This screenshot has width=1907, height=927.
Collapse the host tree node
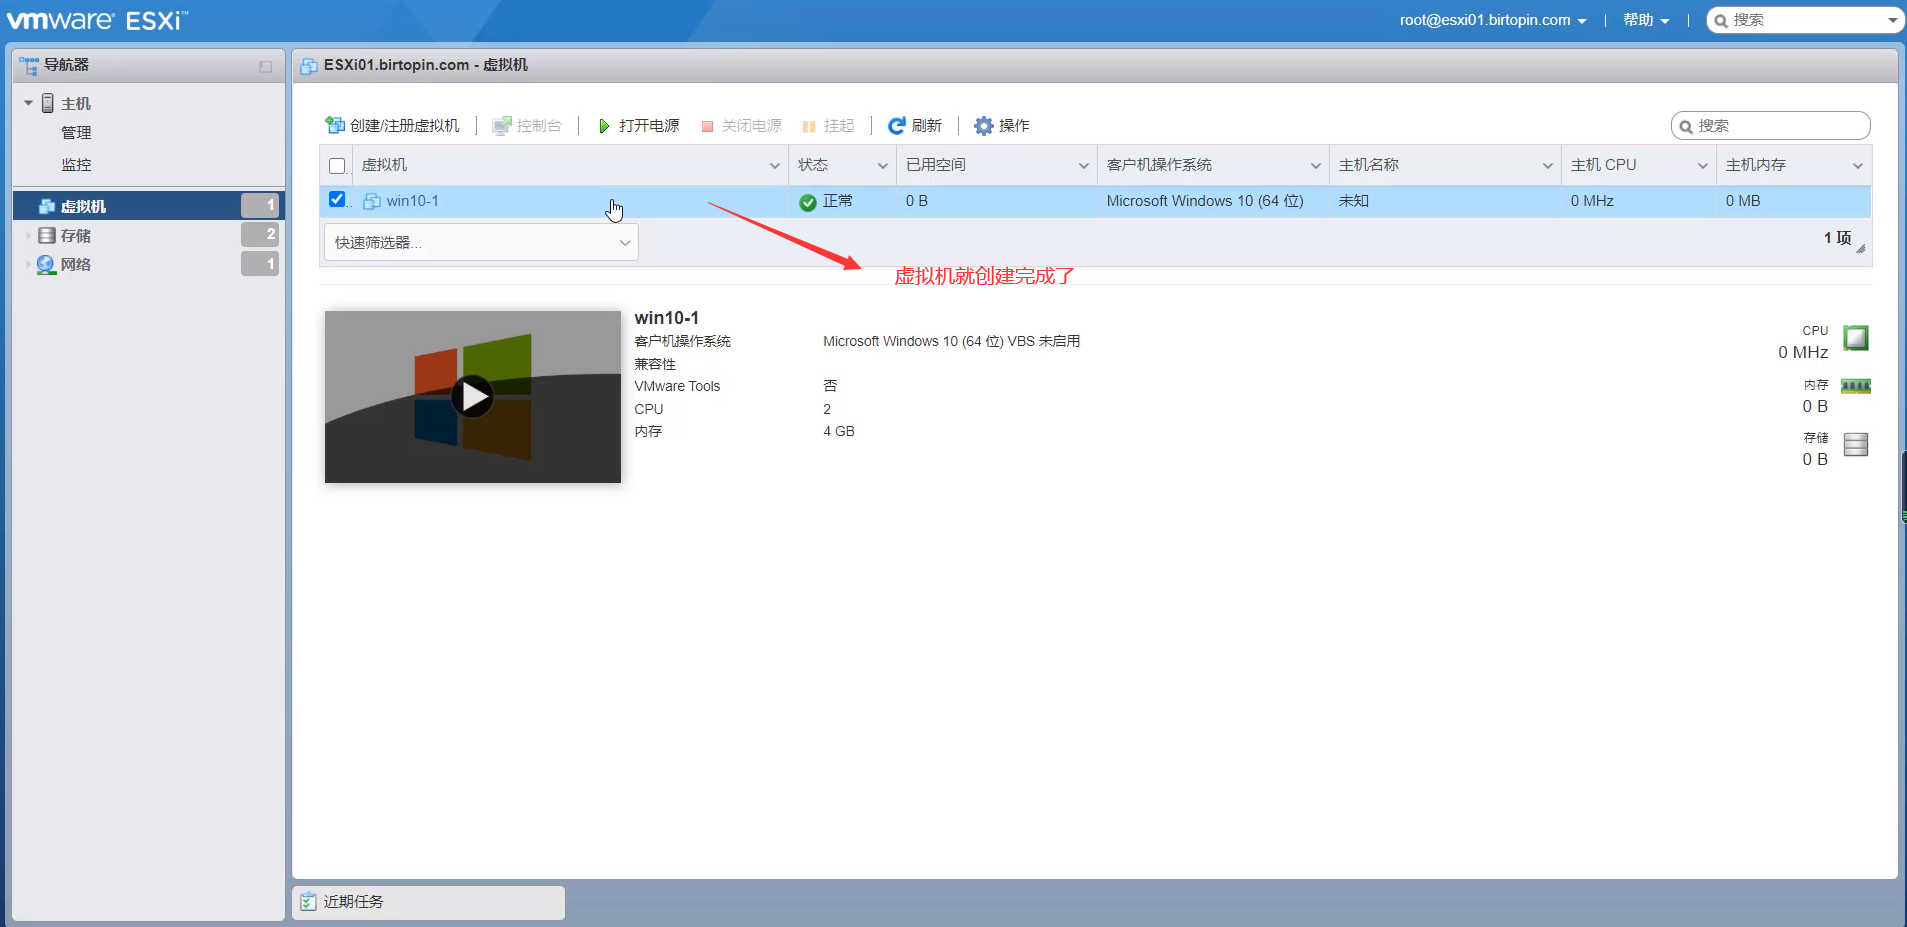tap(28, 103)
